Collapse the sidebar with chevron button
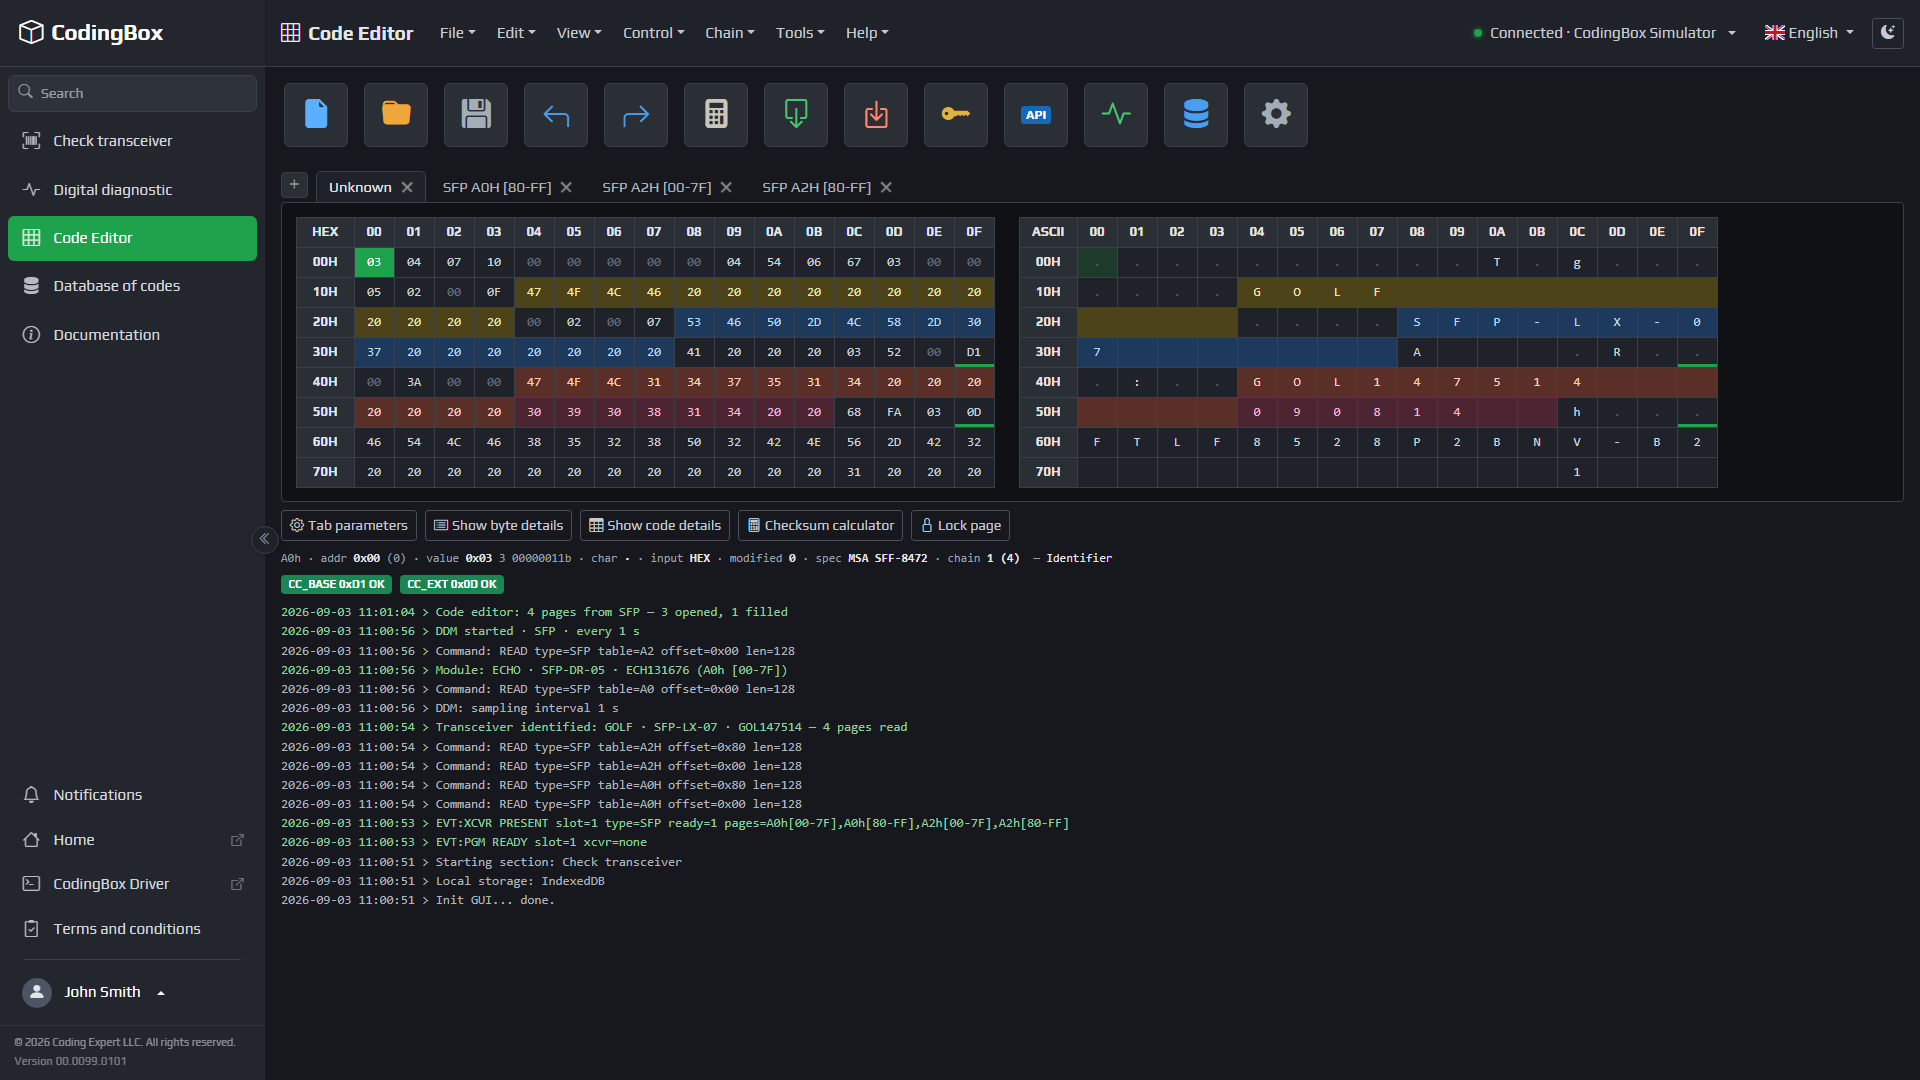 coord(264,539)
